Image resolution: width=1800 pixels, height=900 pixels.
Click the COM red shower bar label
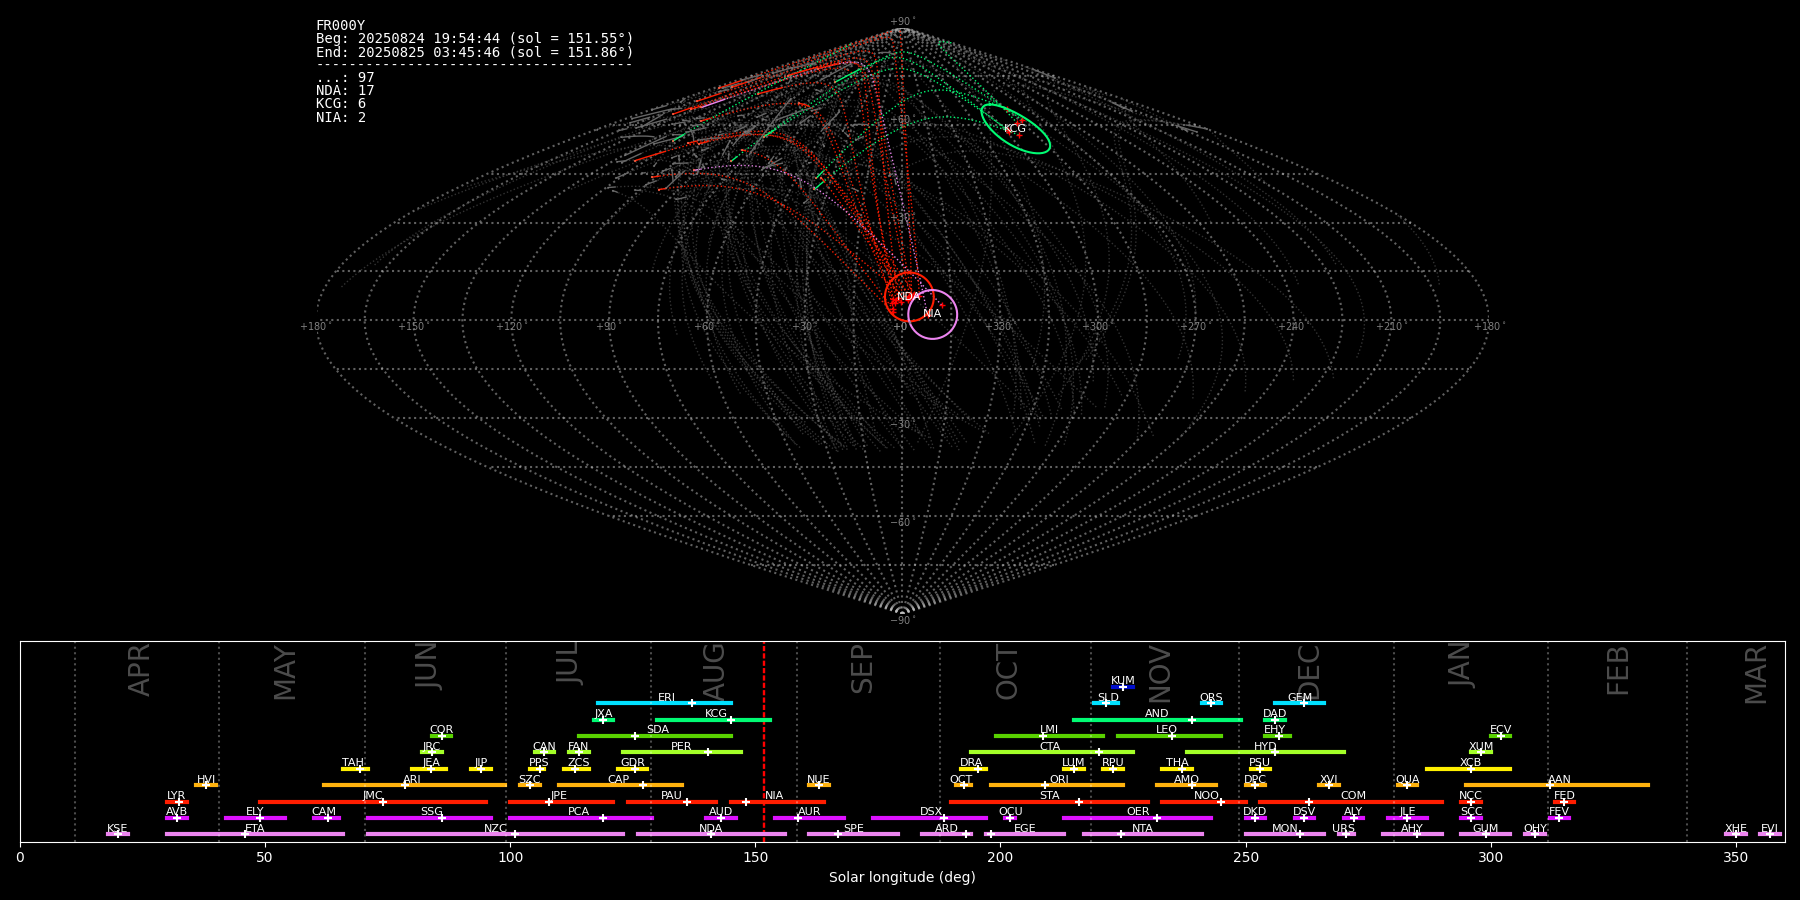[x=1353, y=796]
